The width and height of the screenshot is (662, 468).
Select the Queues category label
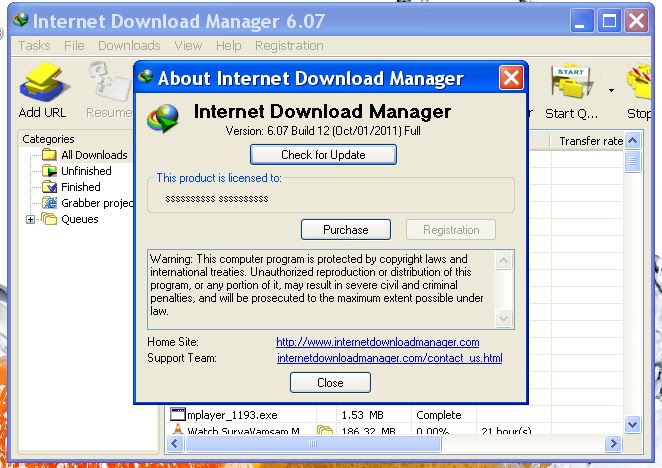(x=79, y=219)
